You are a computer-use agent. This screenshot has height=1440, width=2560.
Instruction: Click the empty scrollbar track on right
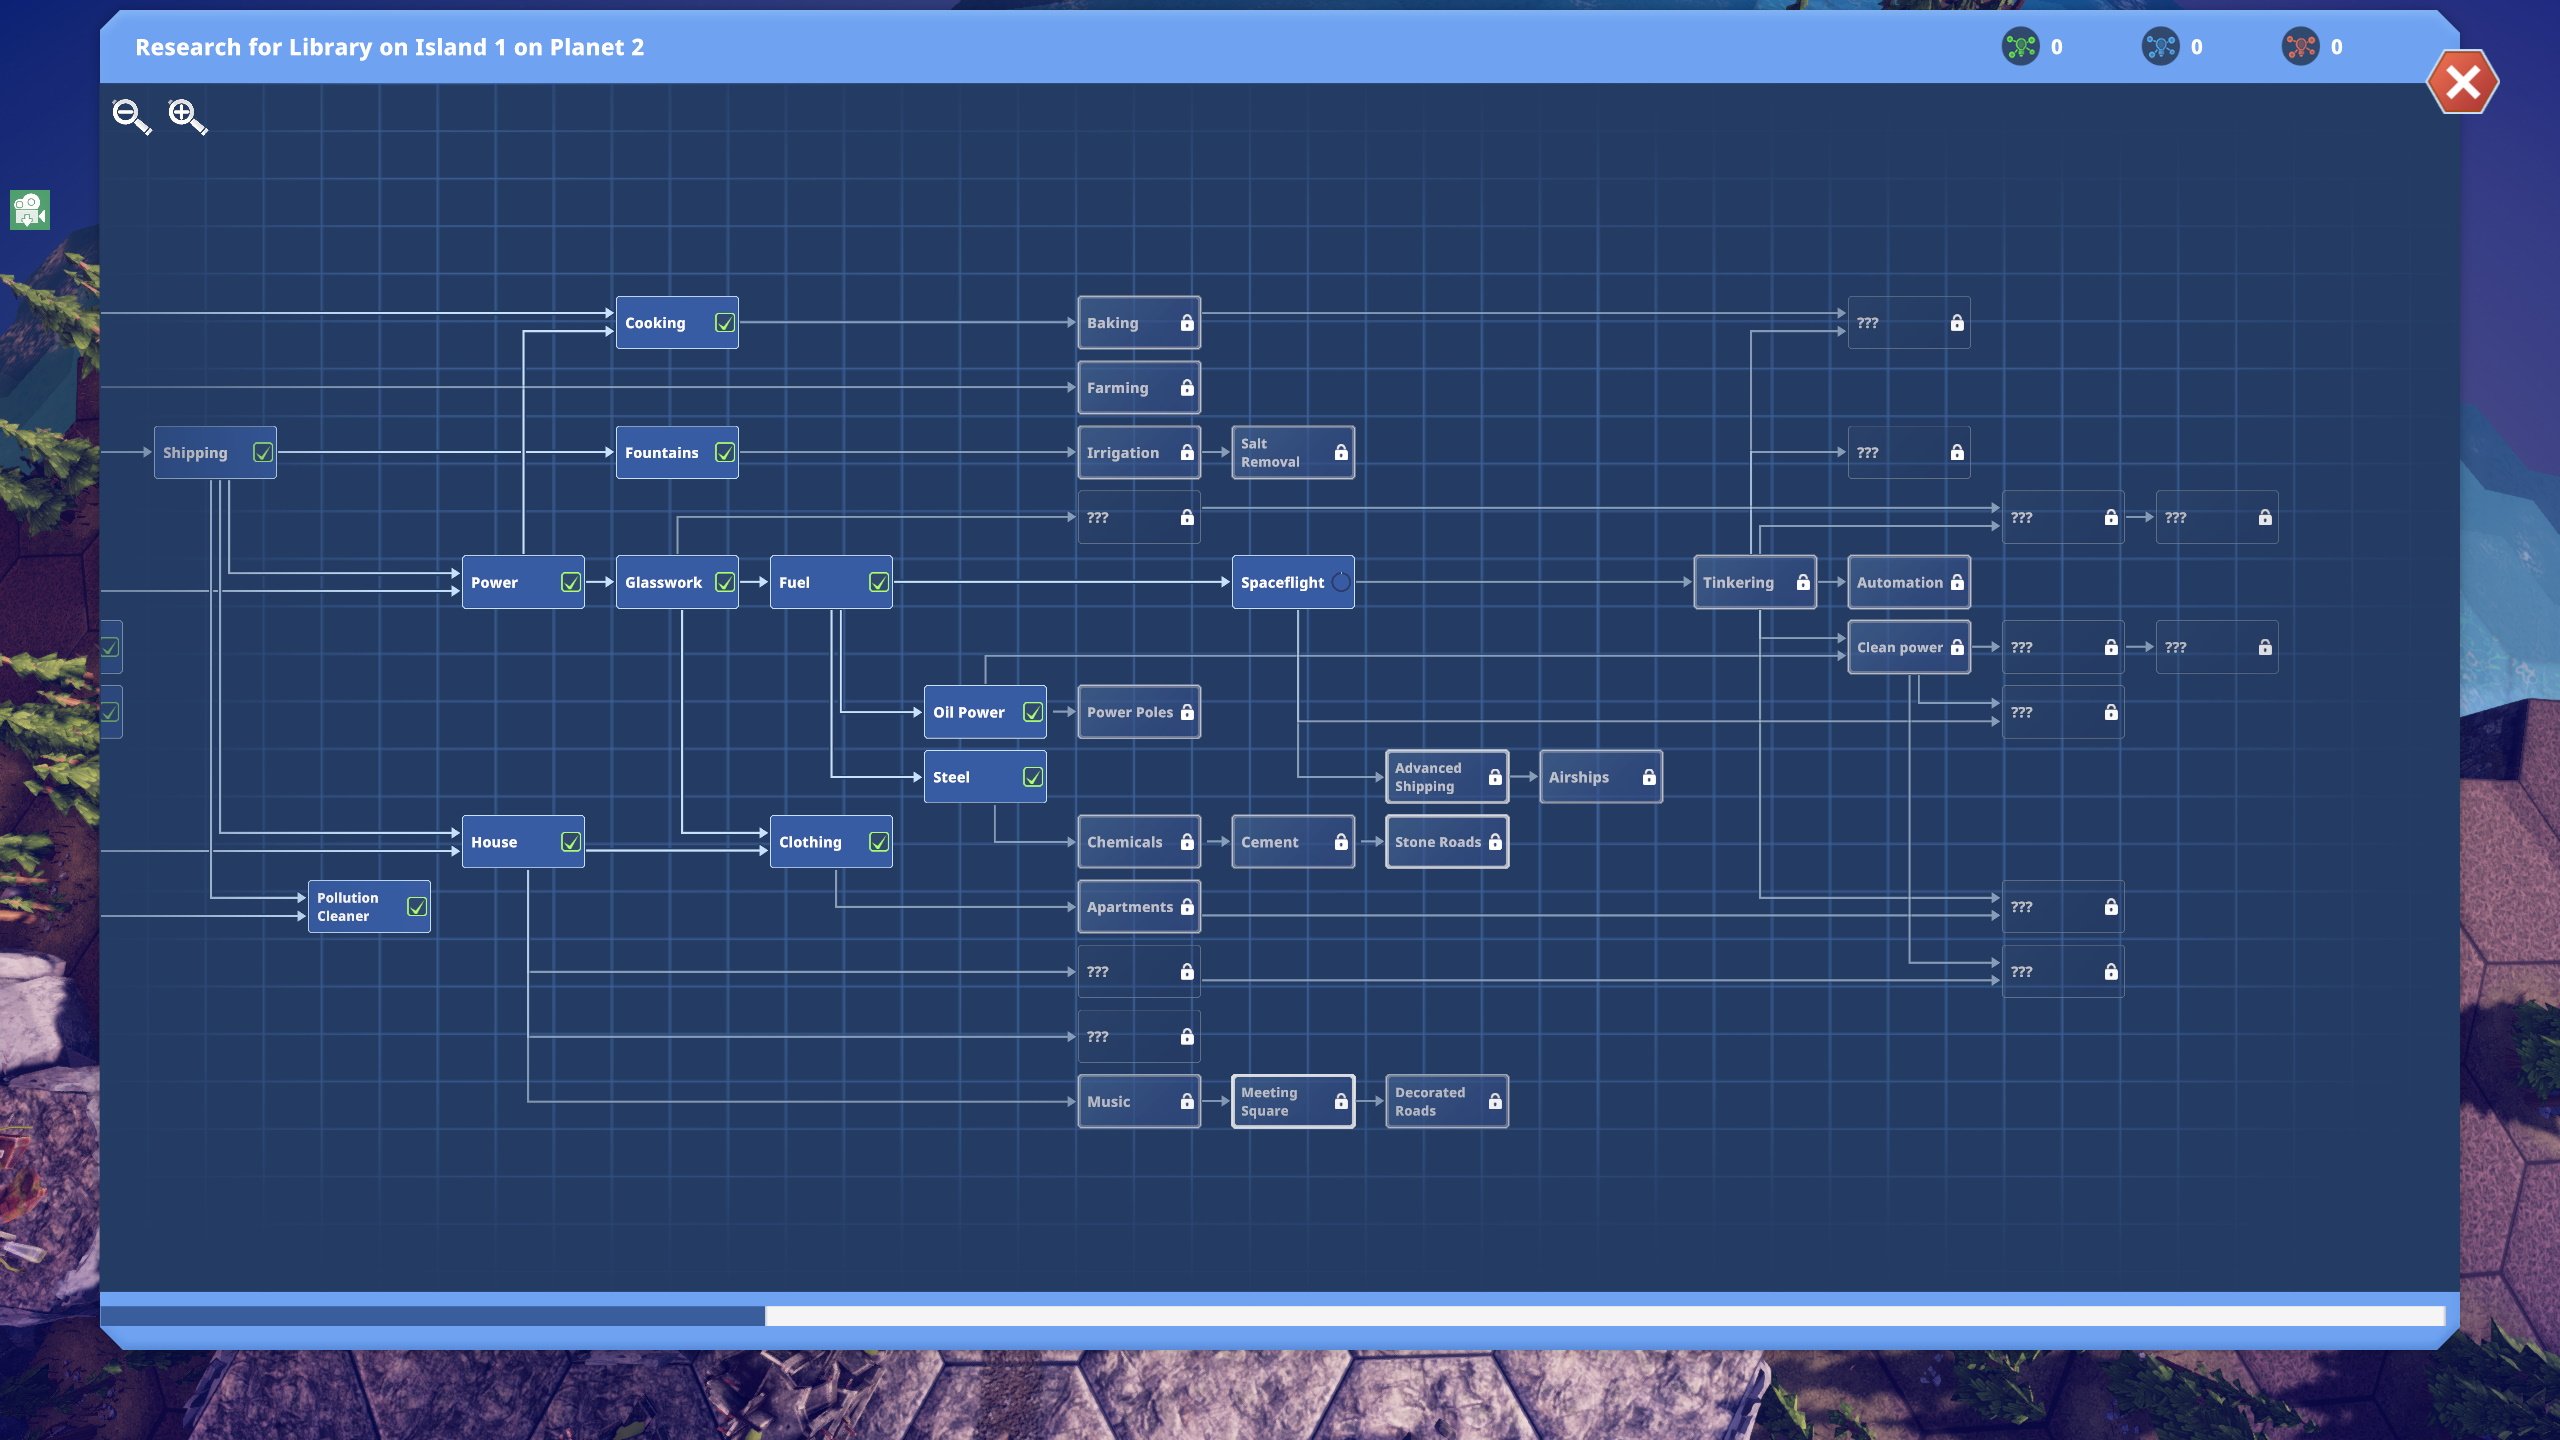point(1600,1316)
